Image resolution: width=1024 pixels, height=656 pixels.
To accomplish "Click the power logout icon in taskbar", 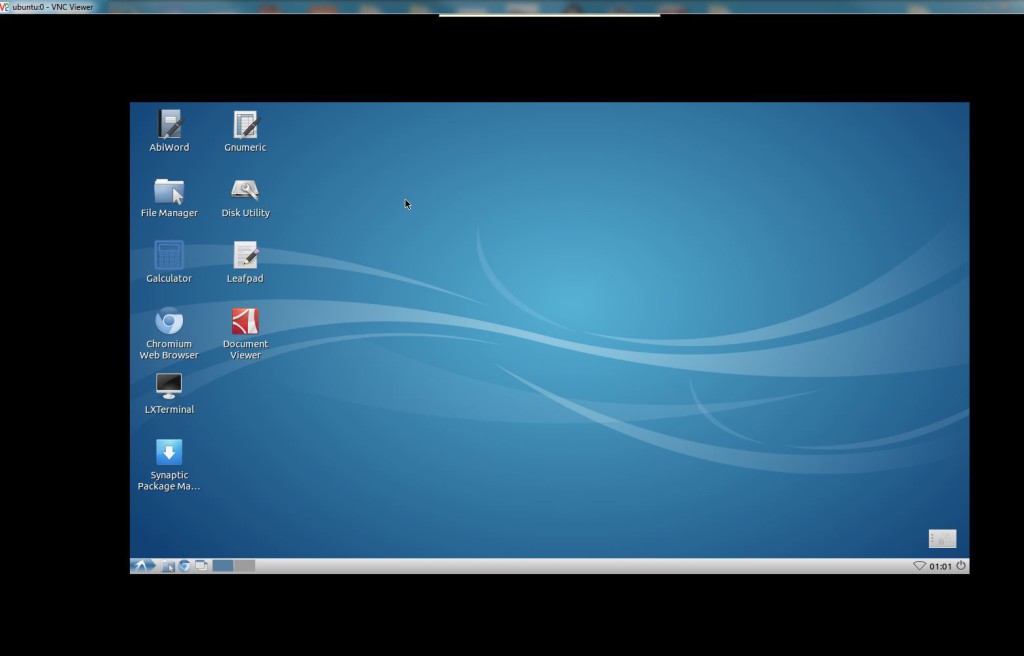I will 961,566.
